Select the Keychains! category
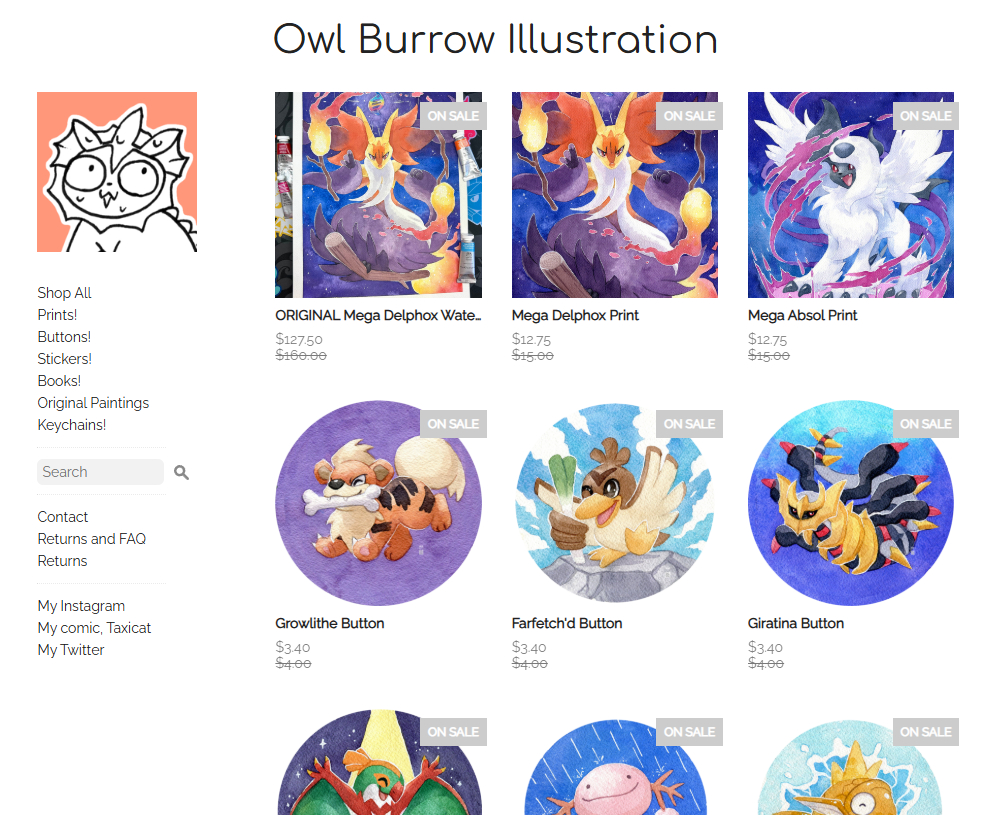Screen dimensions: 997x815 point(72,425)
